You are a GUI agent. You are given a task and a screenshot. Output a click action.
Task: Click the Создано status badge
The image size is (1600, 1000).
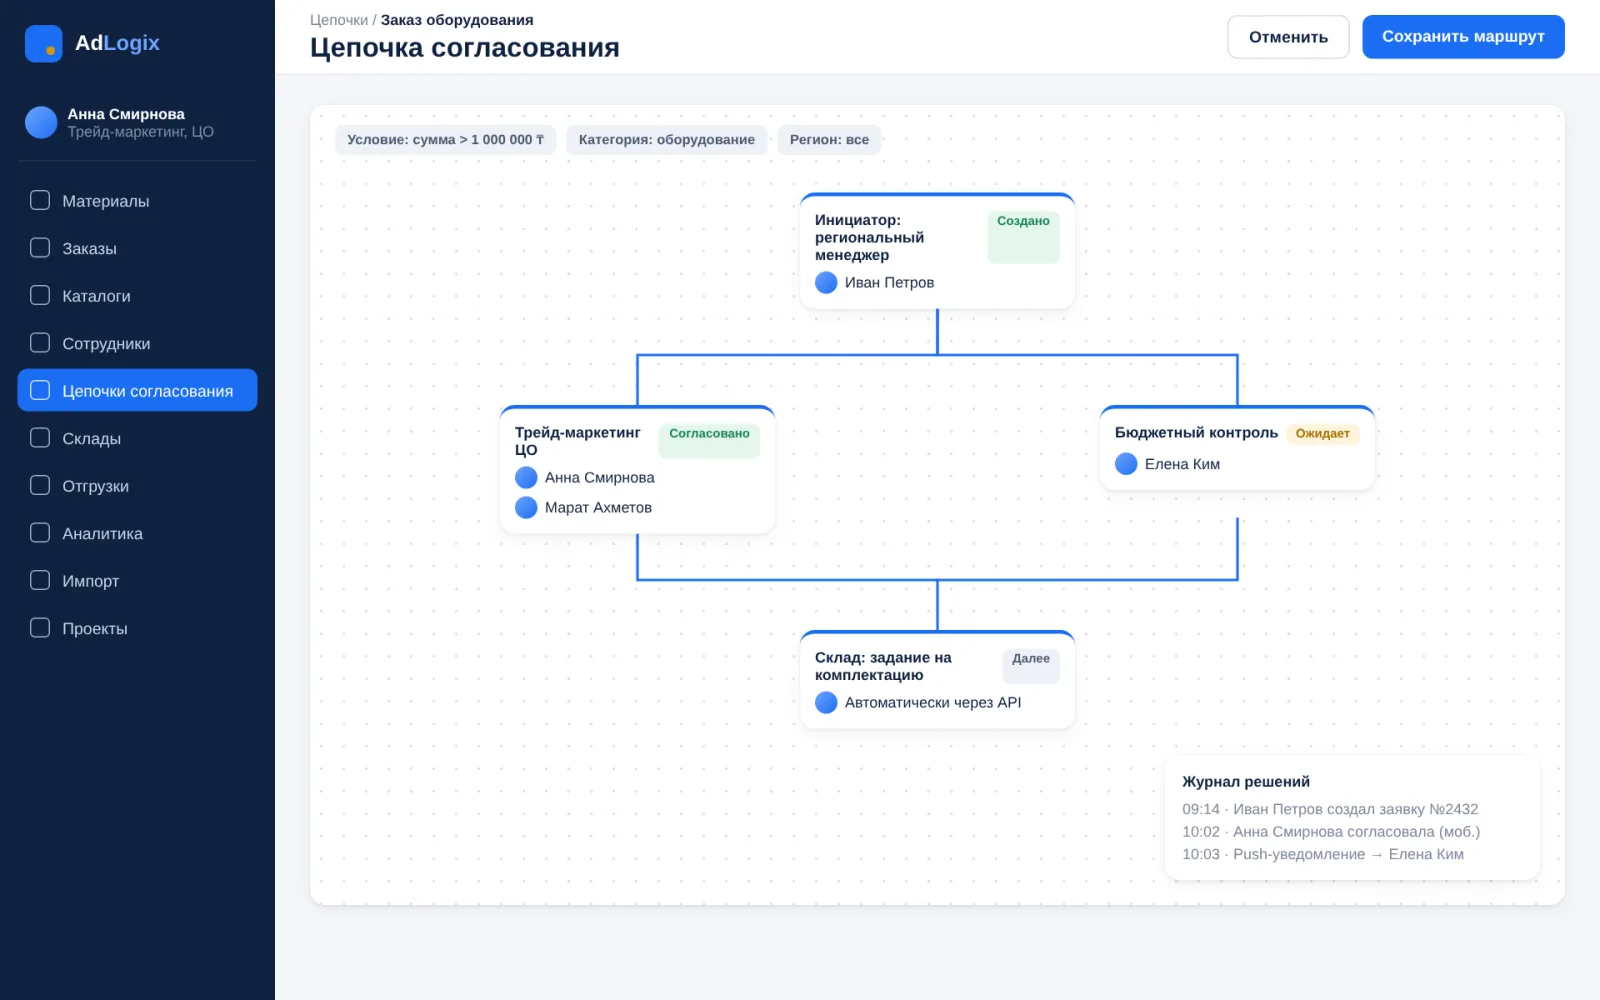coord(1023,237)
